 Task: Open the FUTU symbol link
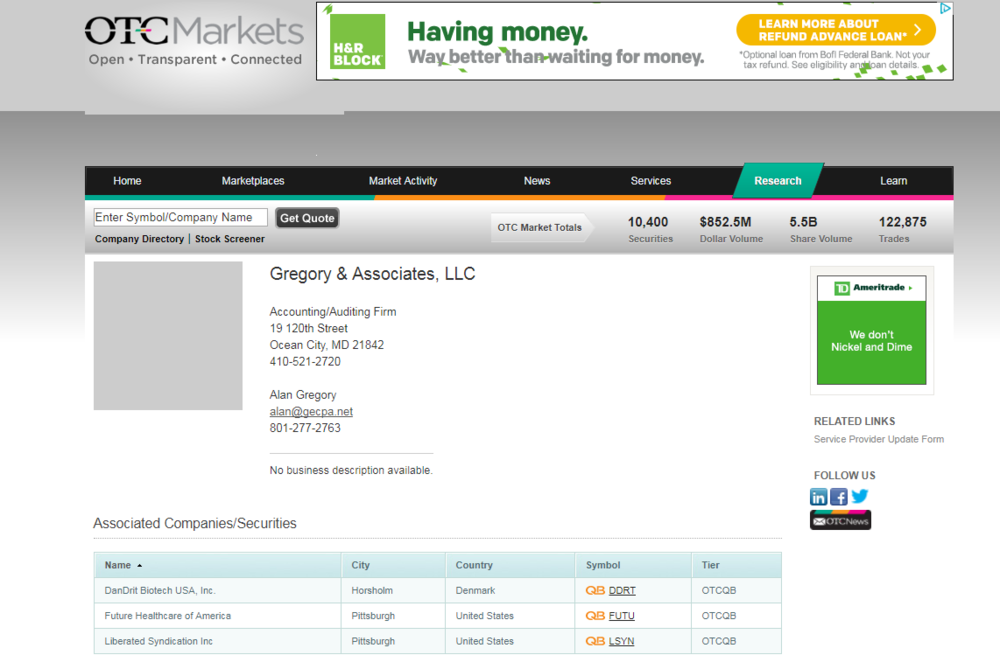(621, 616)
